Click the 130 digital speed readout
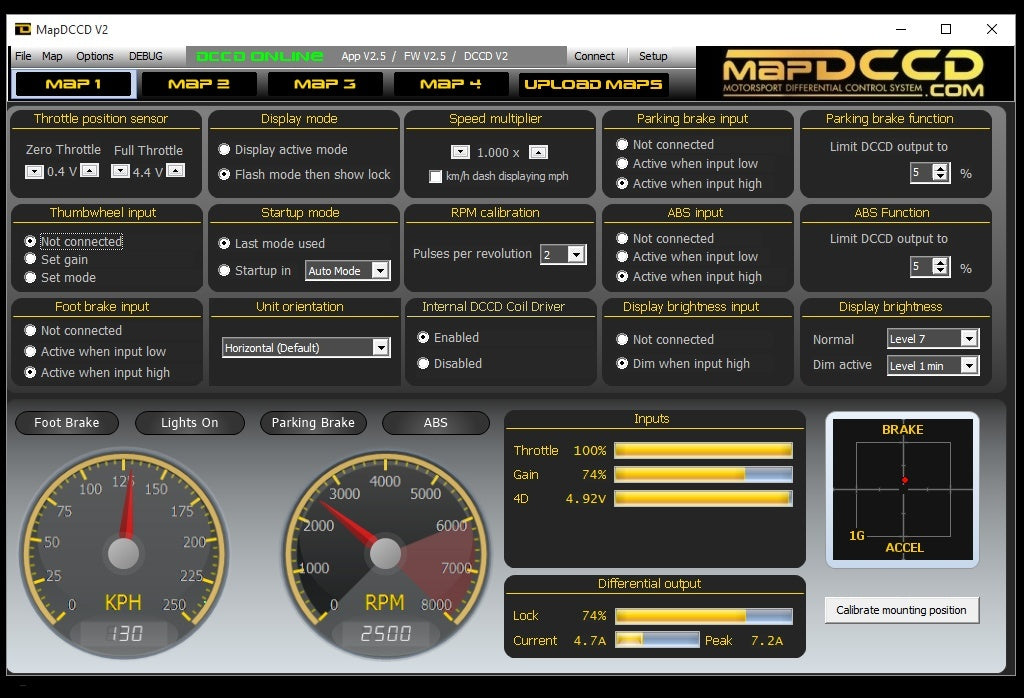The width and height of the screenshot is (1024, 698). (x=123, y=633)
